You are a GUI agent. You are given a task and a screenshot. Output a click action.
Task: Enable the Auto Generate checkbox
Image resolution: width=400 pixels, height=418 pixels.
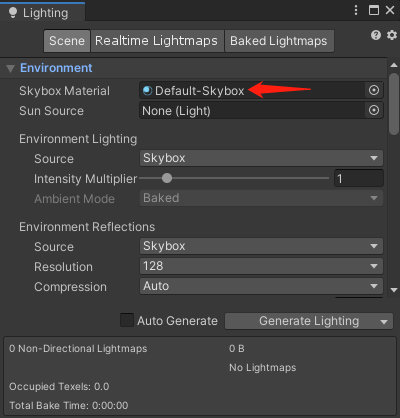[x=127, y=320]
